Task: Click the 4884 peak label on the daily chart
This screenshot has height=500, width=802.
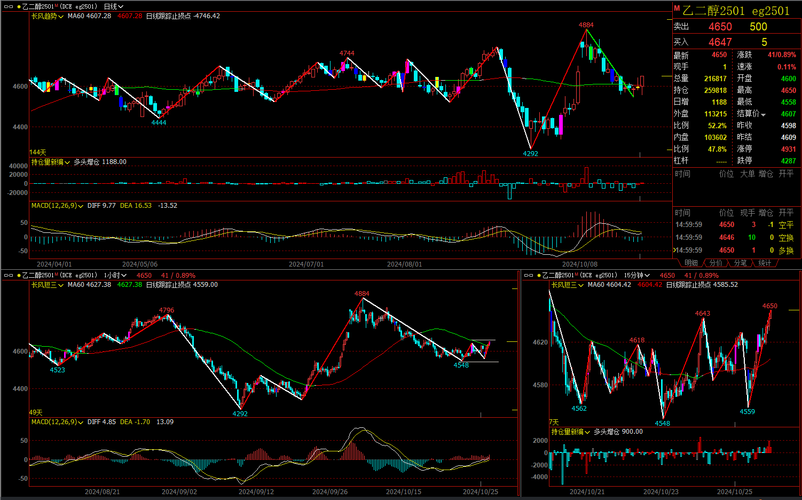Action: [x=586, y=23]
